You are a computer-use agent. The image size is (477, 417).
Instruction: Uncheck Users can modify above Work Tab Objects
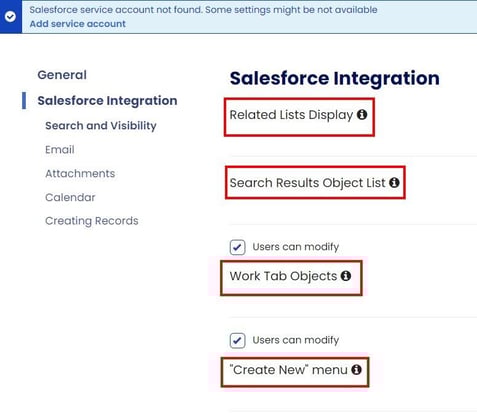[x=237, y=247]
